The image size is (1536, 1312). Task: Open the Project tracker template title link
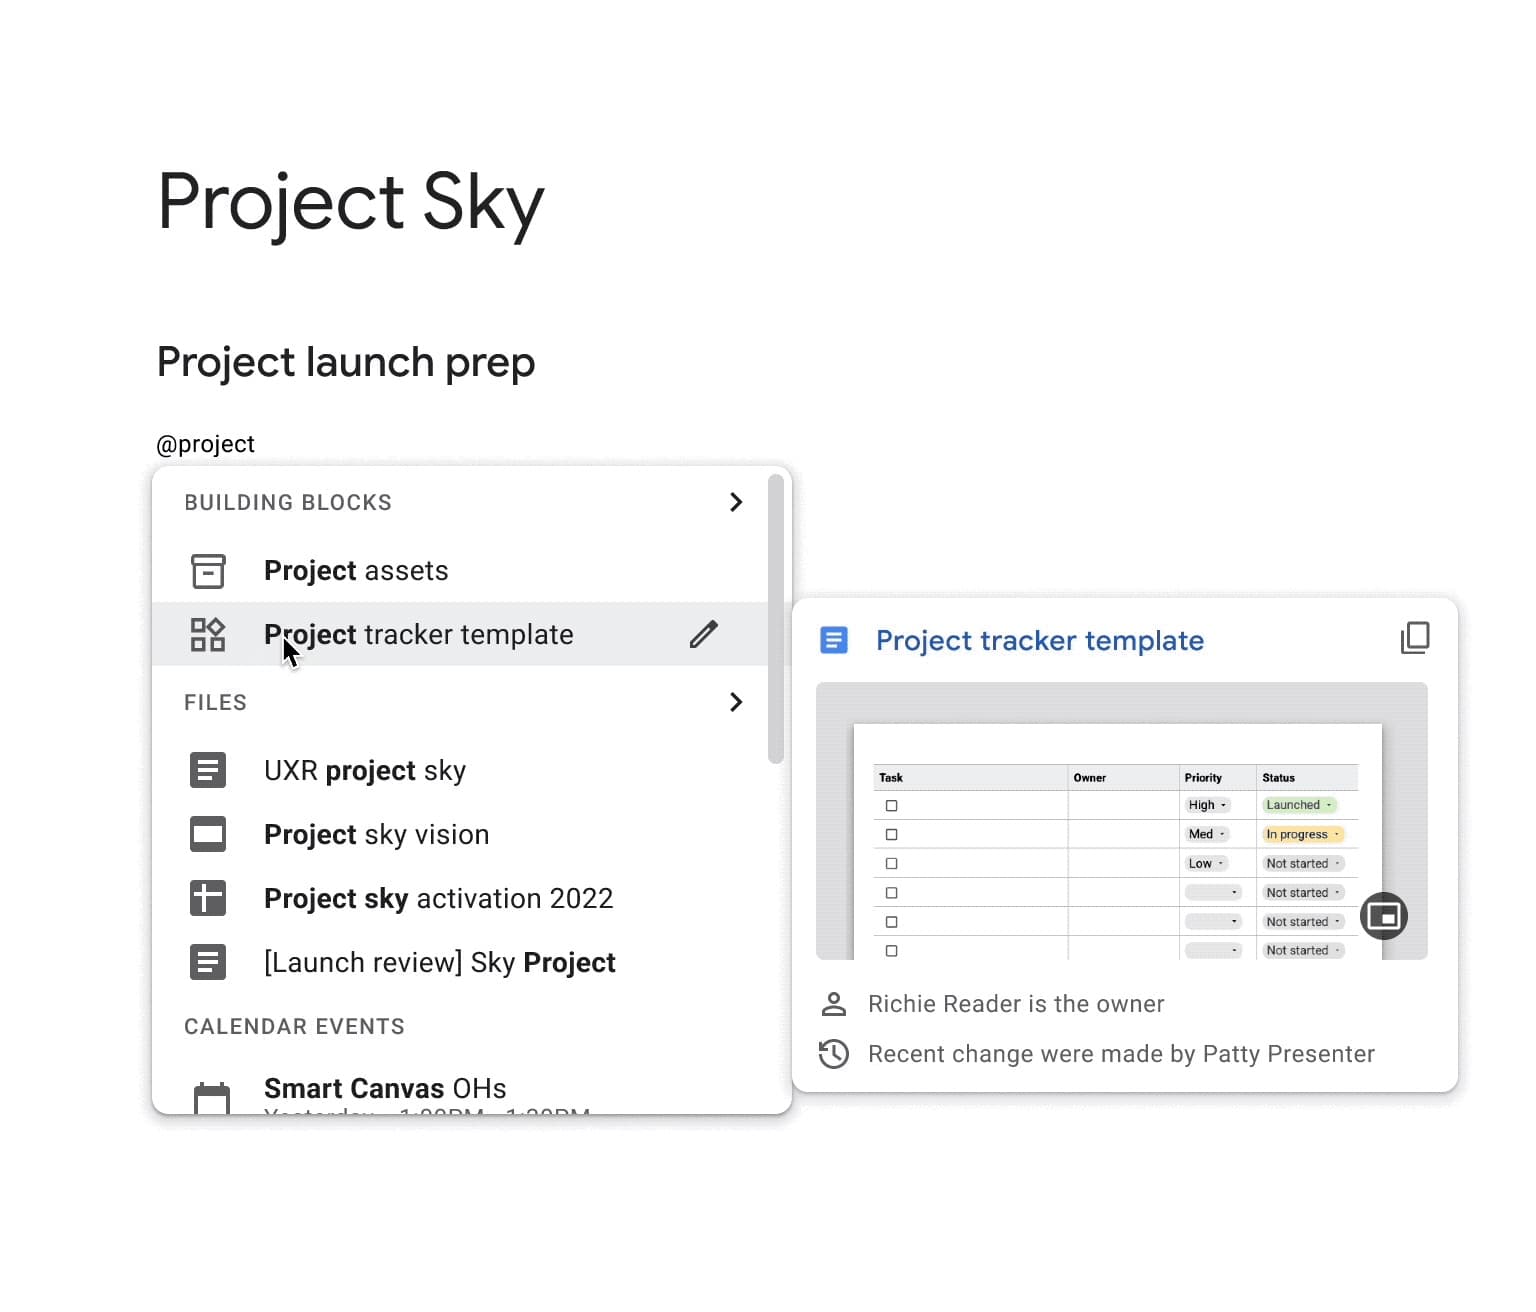point(1039,640)
